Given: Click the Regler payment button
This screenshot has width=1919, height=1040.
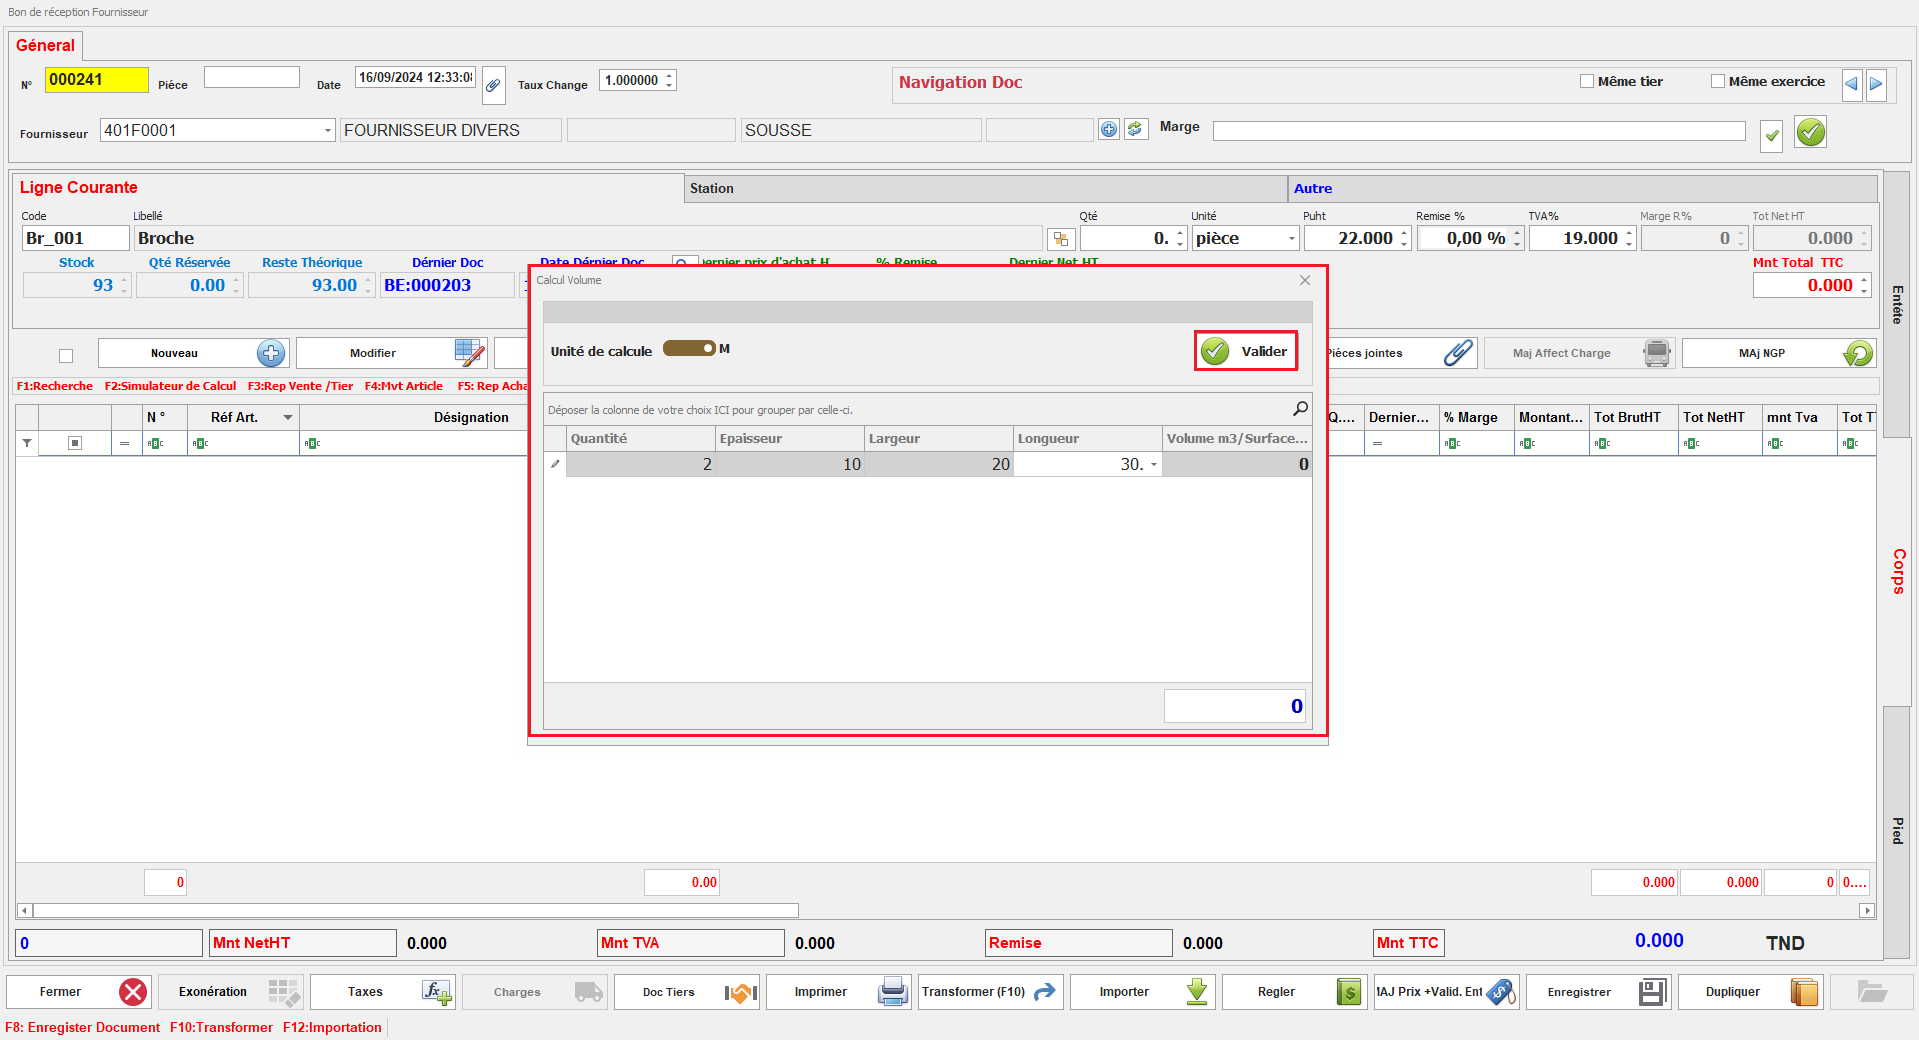Looking at the screenshot, I should pyautogui.click(x=1295, y=992).
